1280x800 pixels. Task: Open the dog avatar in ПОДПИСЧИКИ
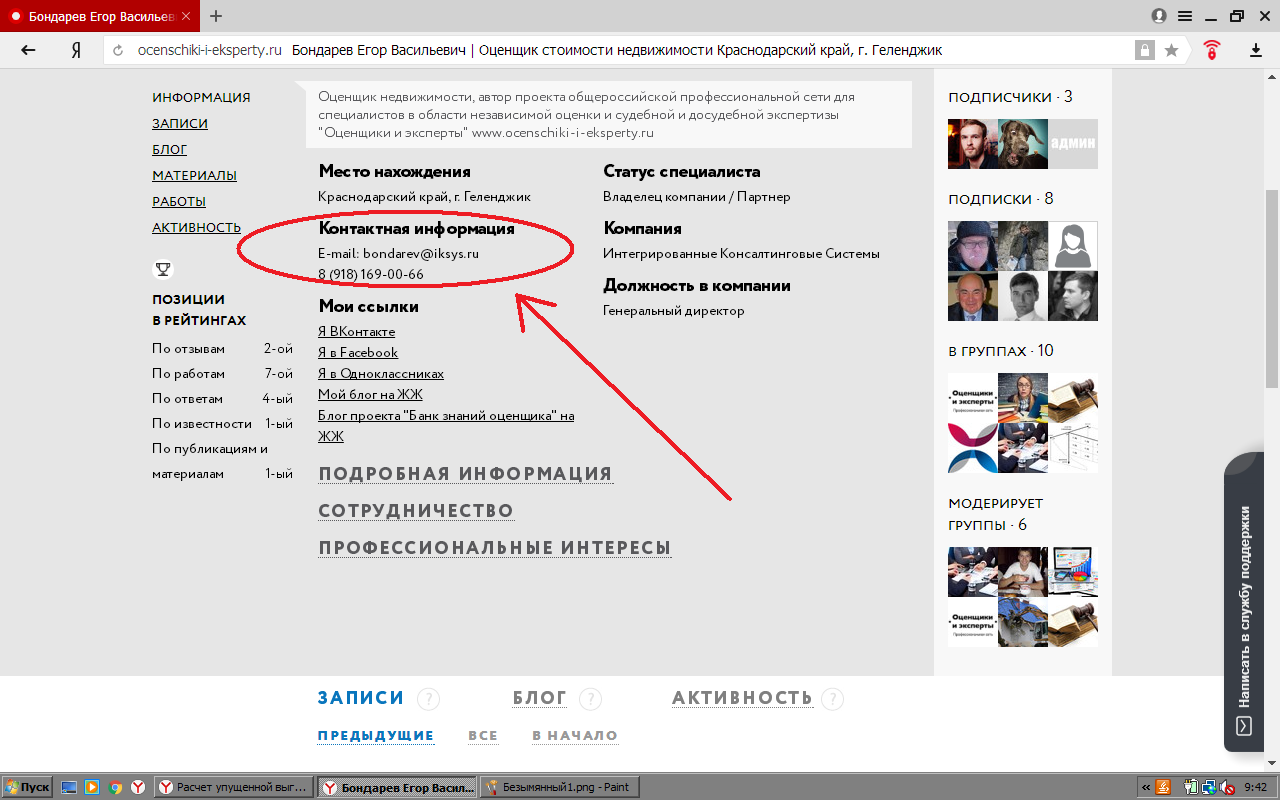tap(1023, 144)
